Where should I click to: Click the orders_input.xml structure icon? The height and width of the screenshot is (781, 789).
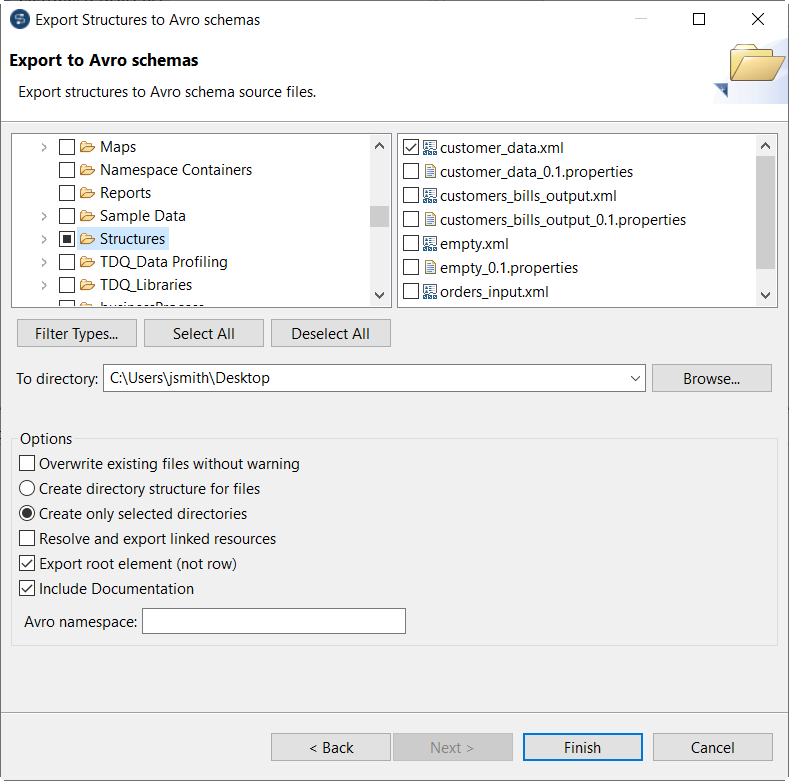click(430, 291)
